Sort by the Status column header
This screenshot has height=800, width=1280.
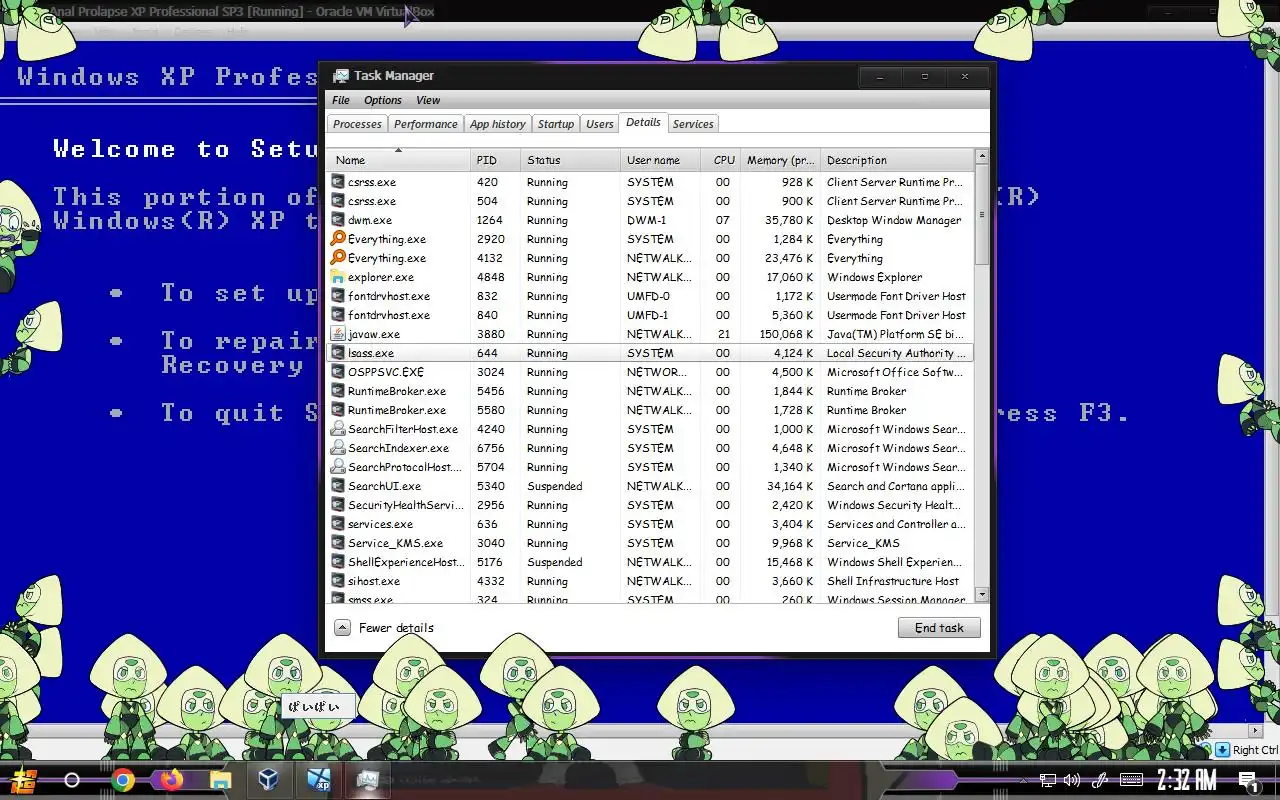tap(570, 160)
